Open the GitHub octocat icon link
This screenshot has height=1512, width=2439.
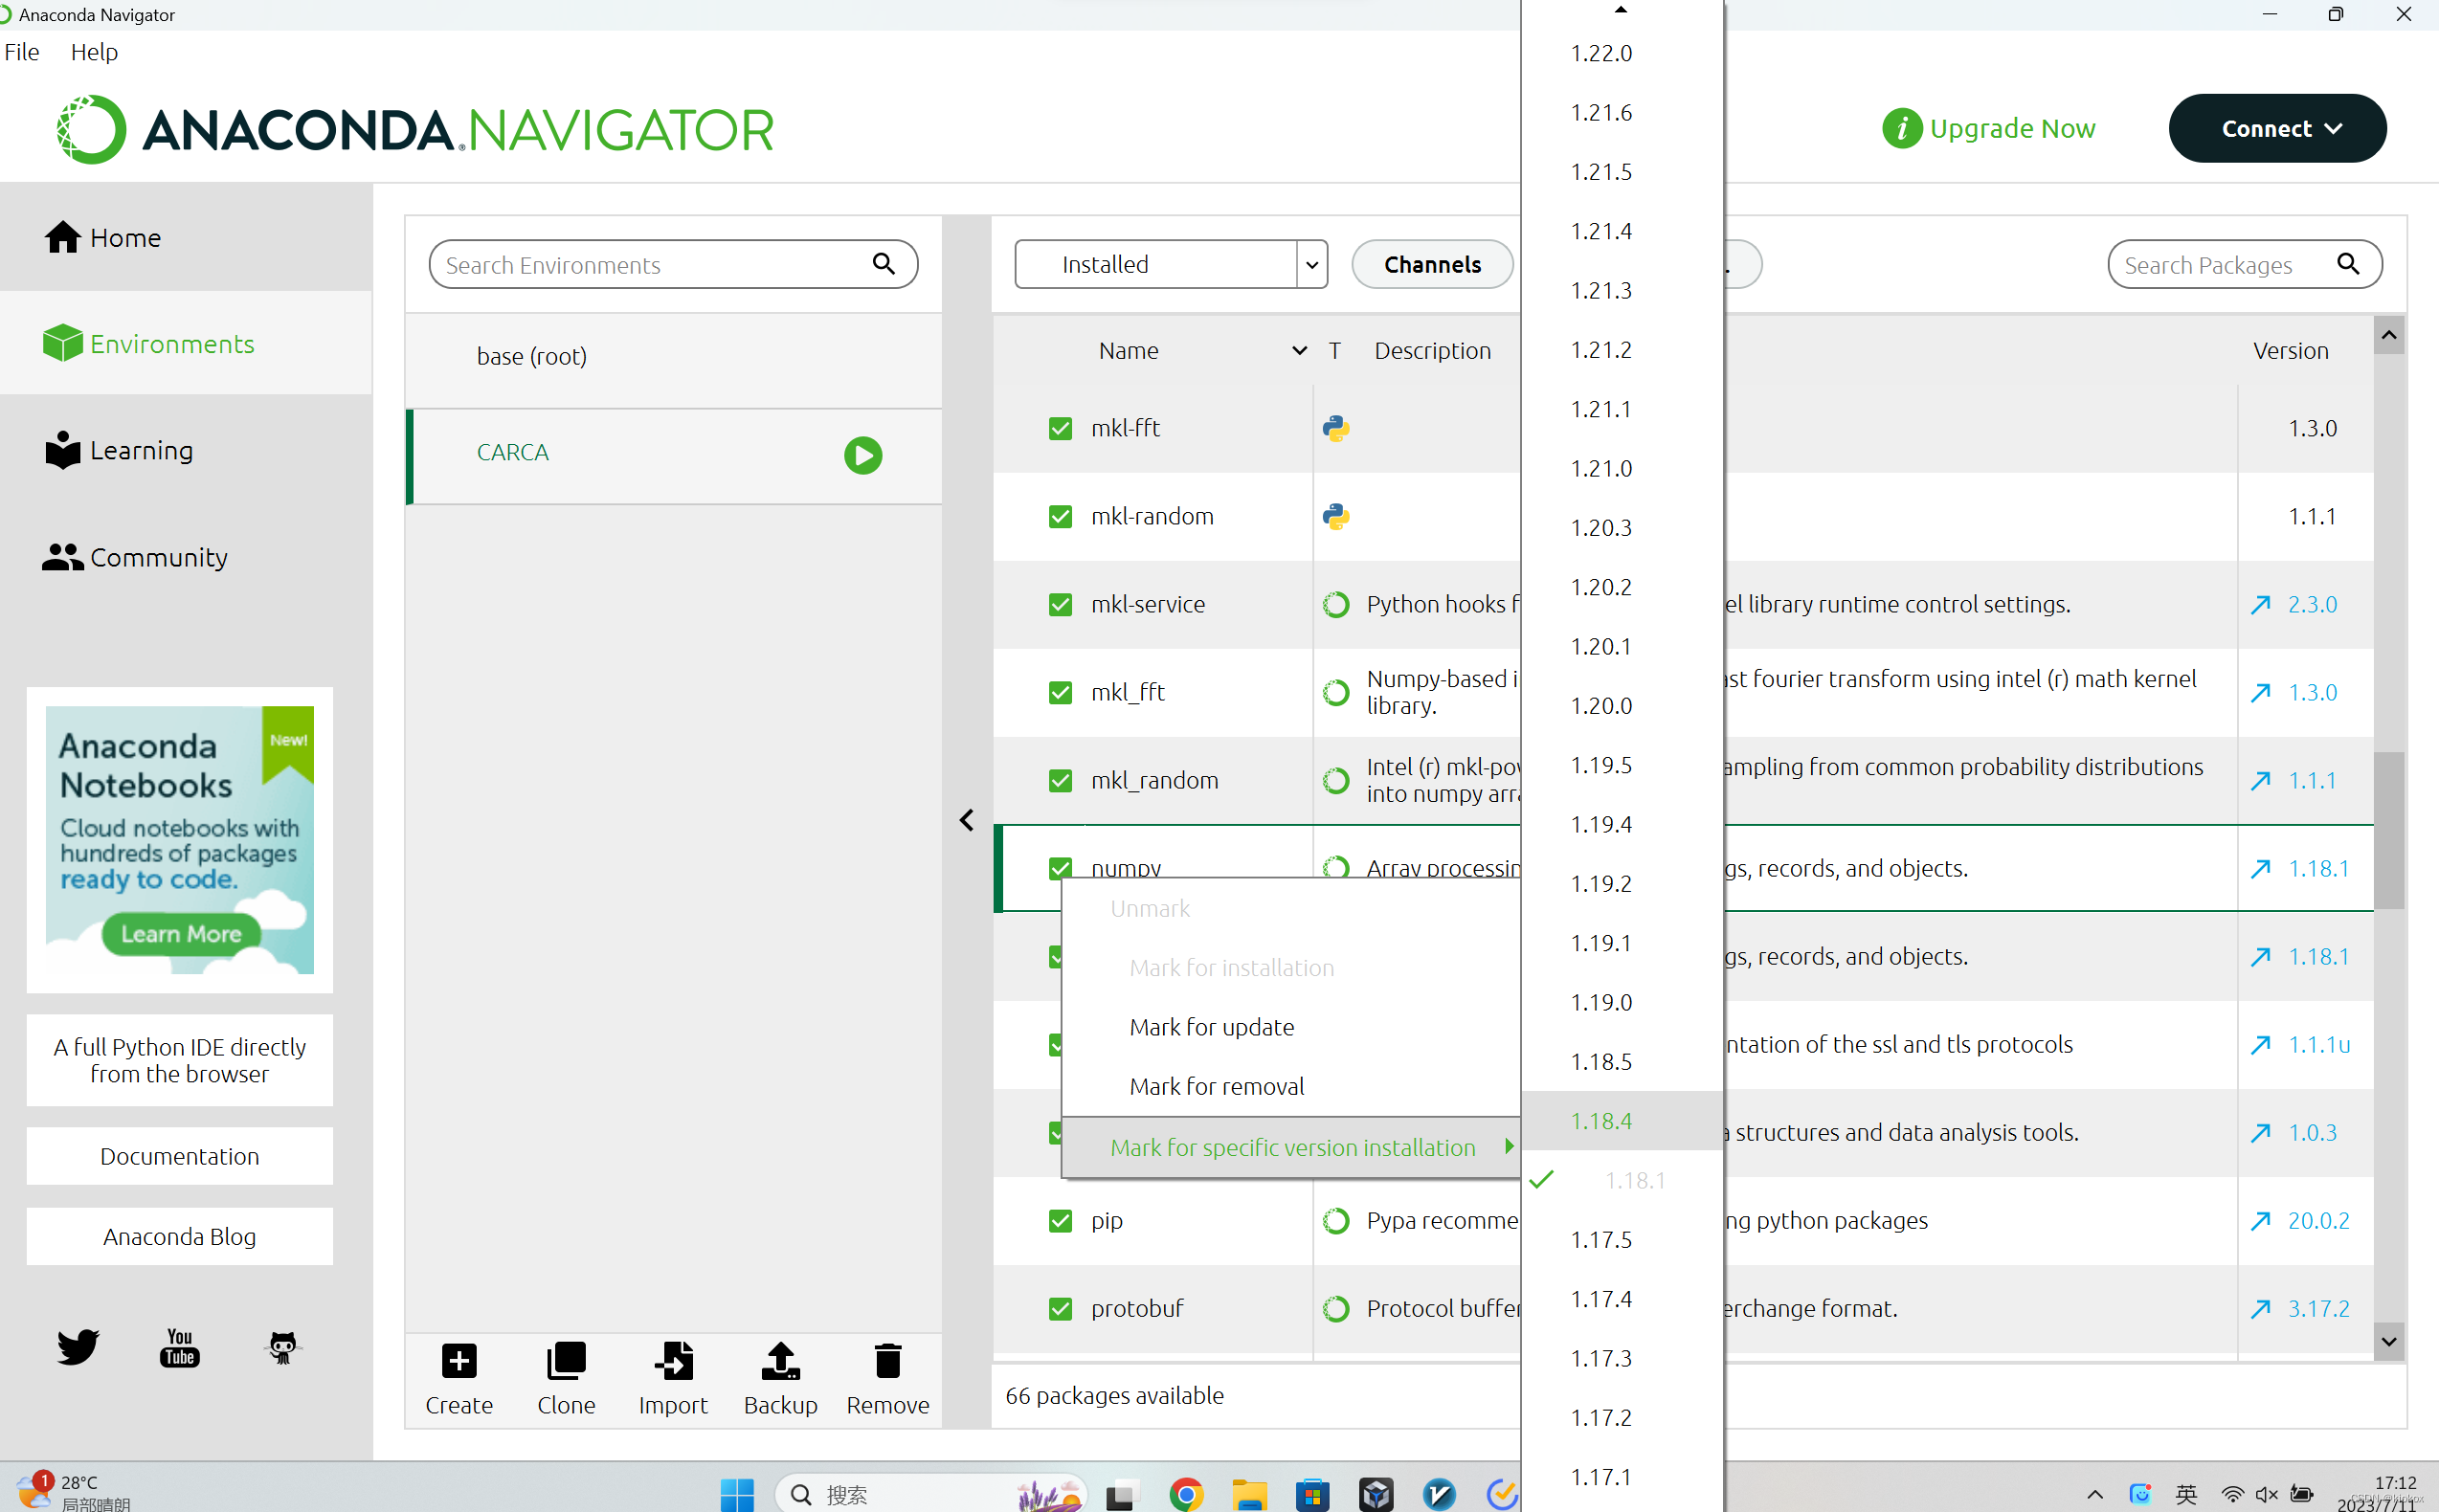(283, 1347)
